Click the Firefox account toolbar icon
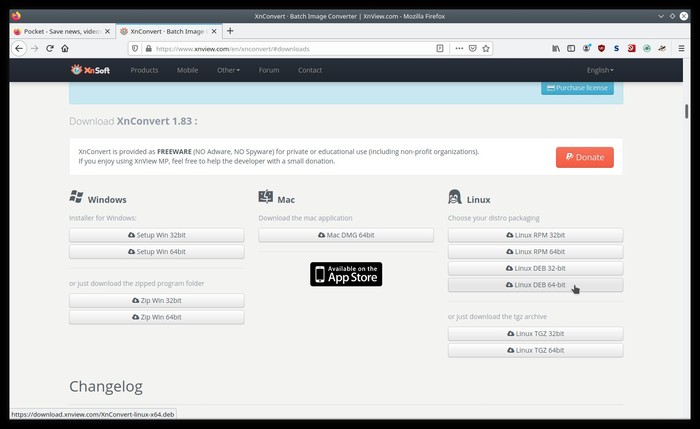The image size is (700, 429). [x=586, y=48]
